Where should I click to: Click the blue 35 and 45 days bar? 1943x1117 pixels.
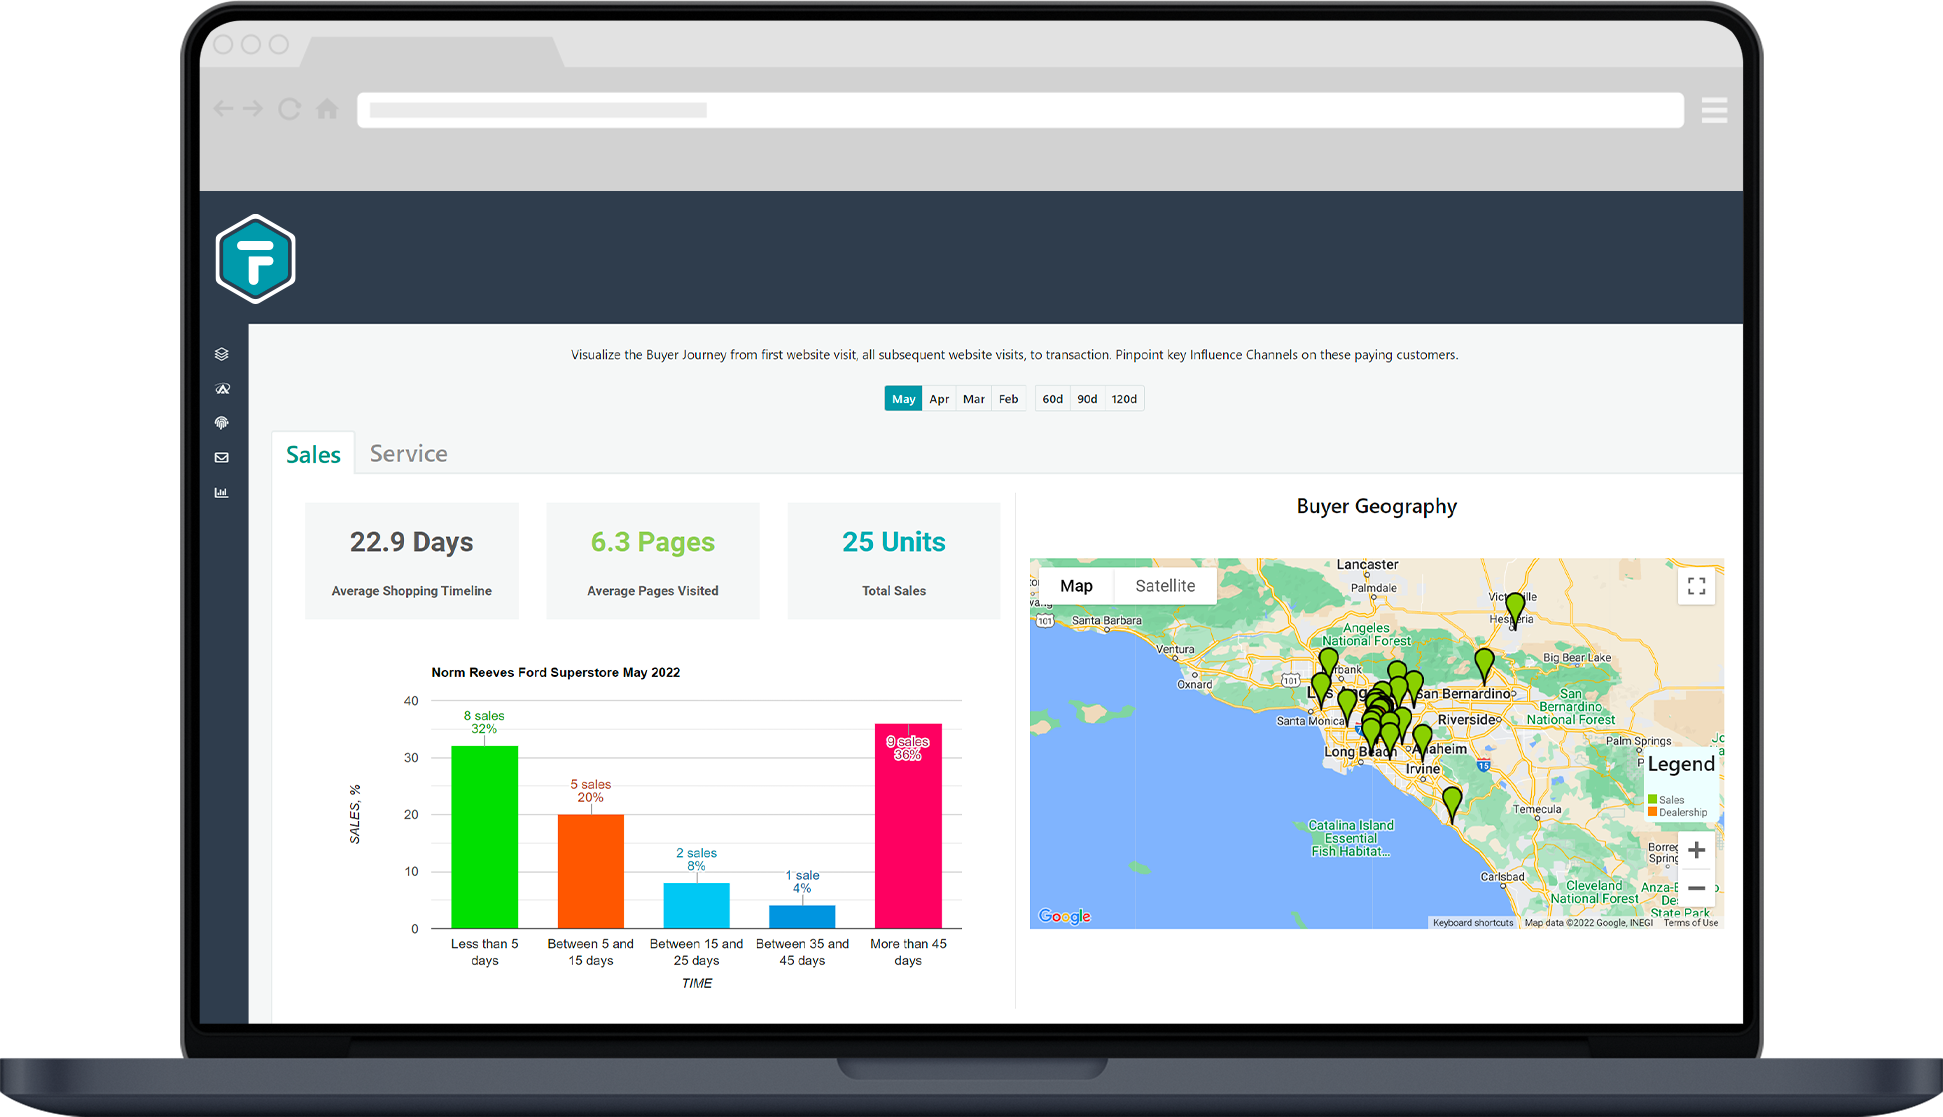[x=802, y=917]
